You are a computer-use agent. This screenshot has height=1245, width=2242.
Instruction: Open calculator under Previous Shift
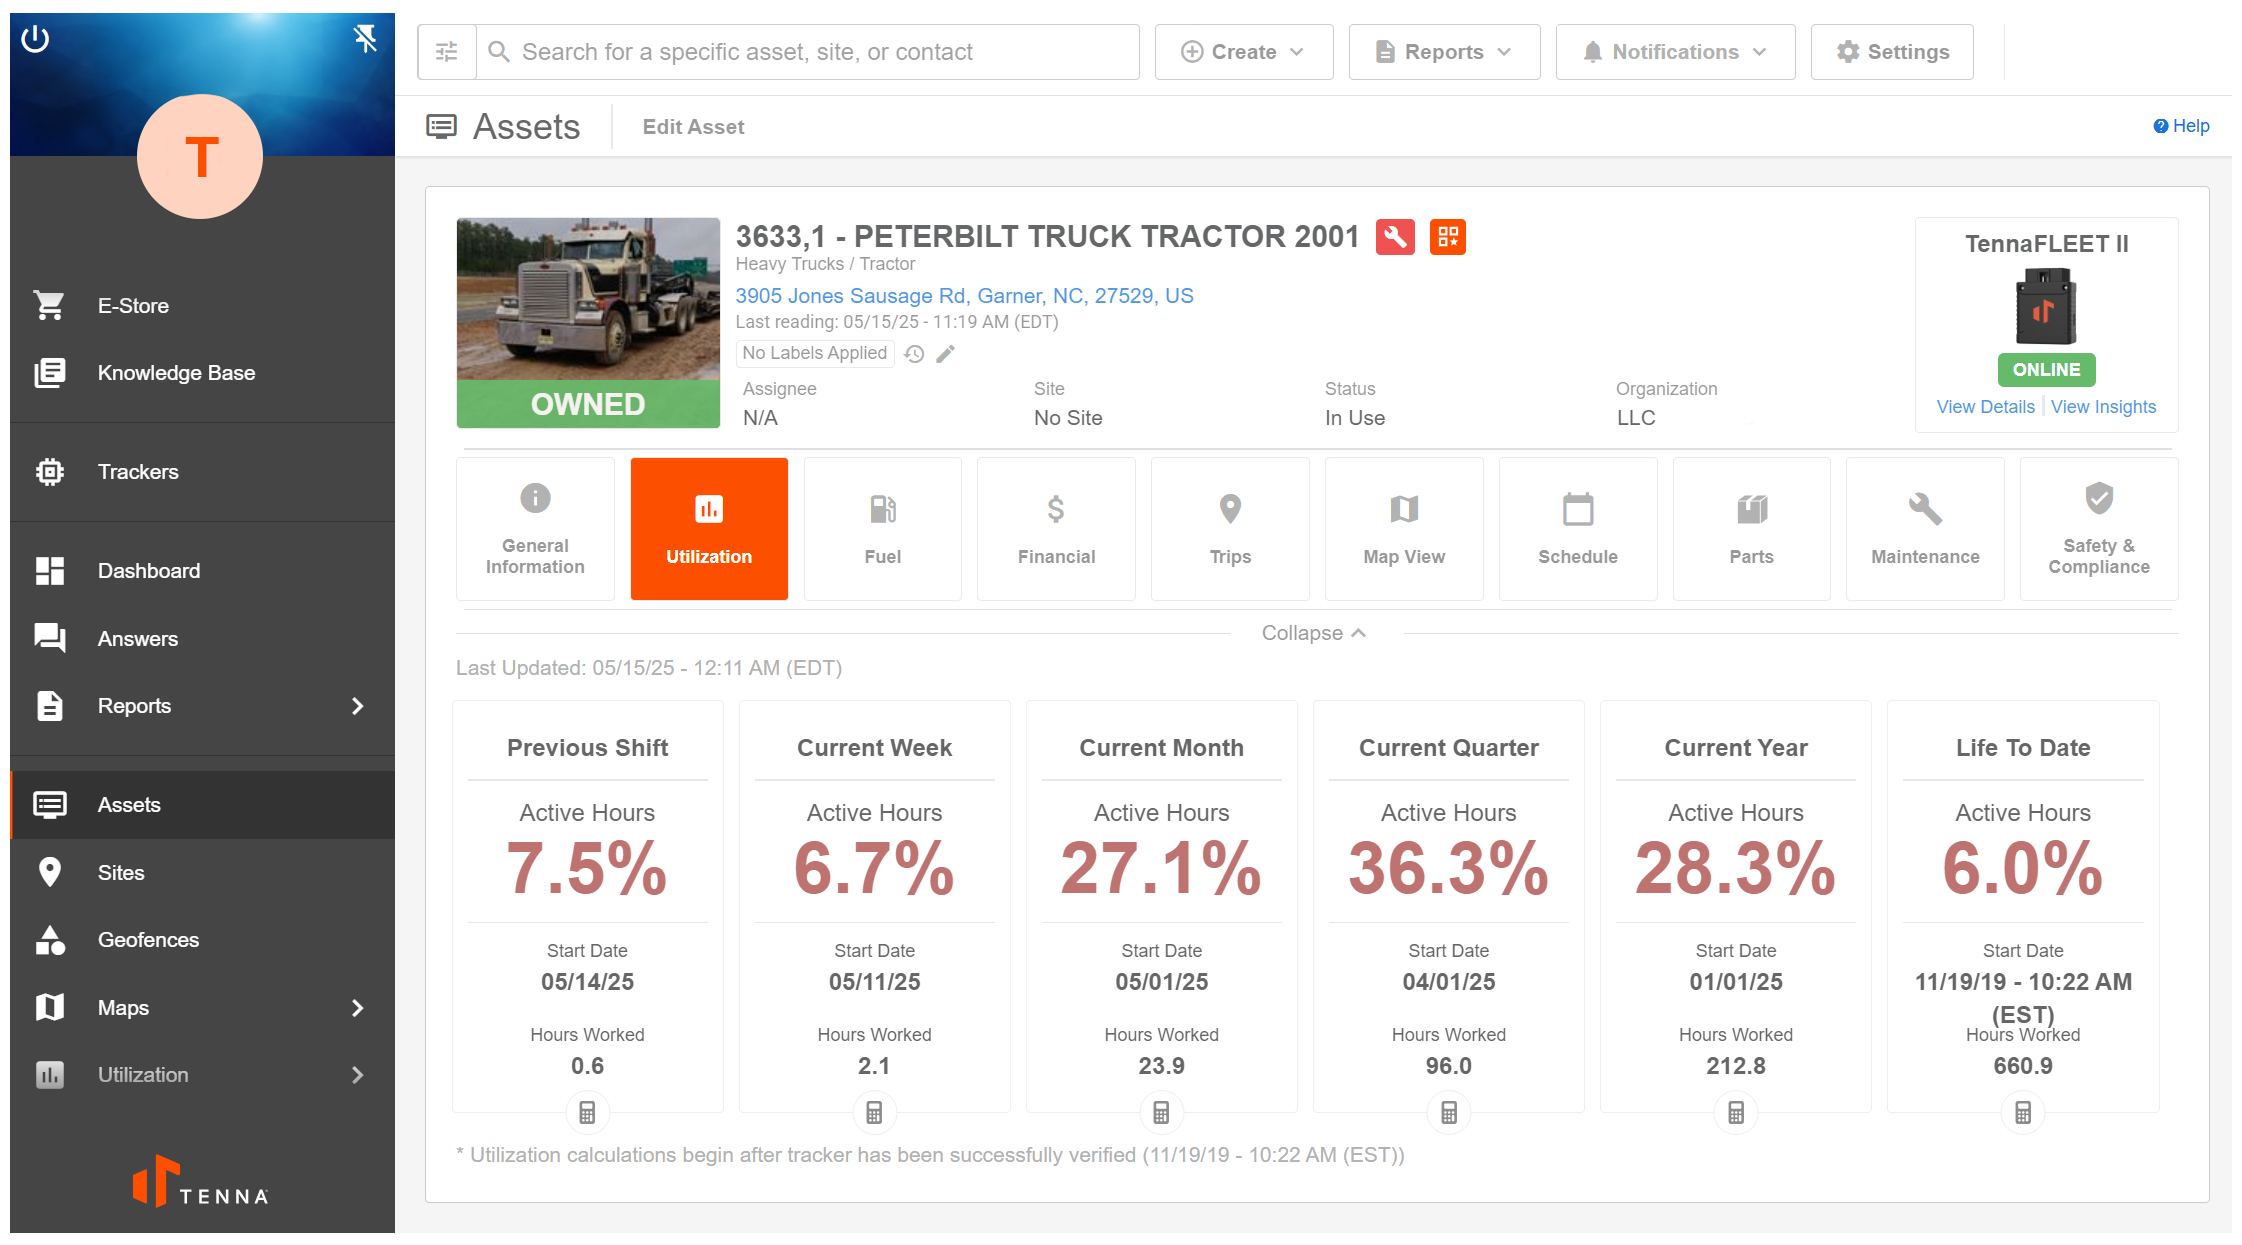coord(587,1112)
